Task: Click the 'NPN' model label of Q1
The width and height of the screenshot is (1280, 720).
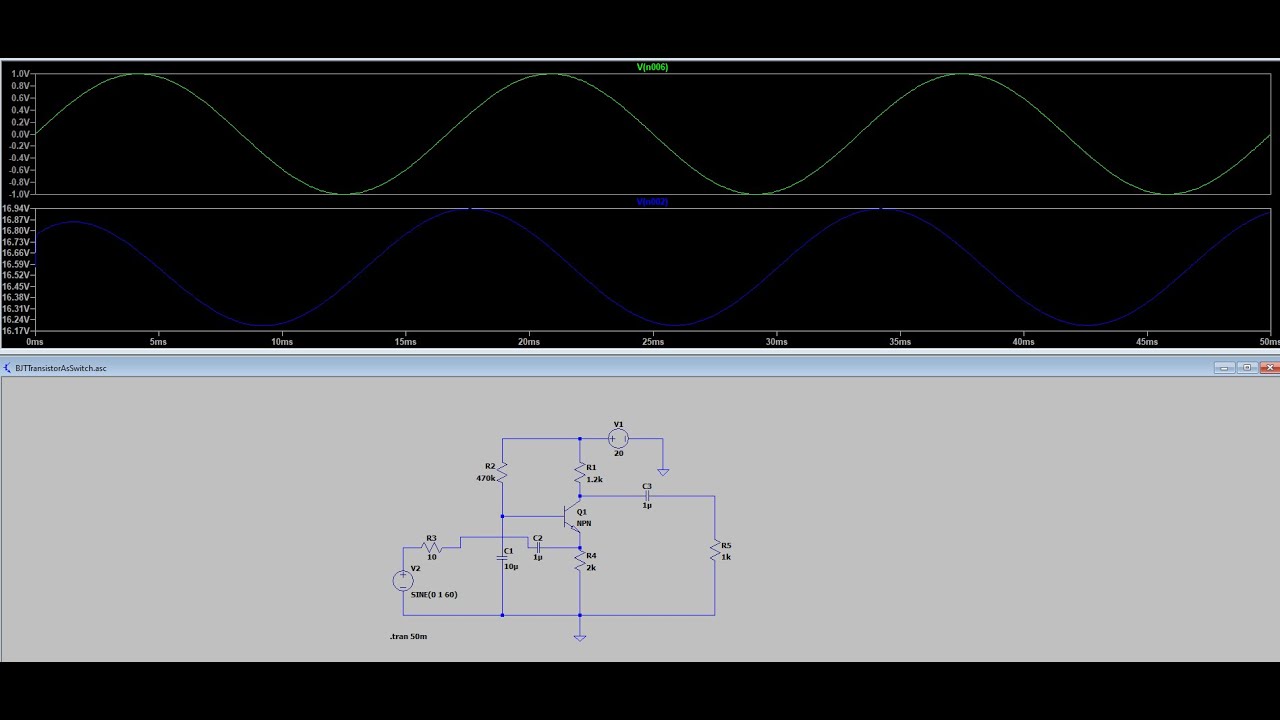Action: 584,523
